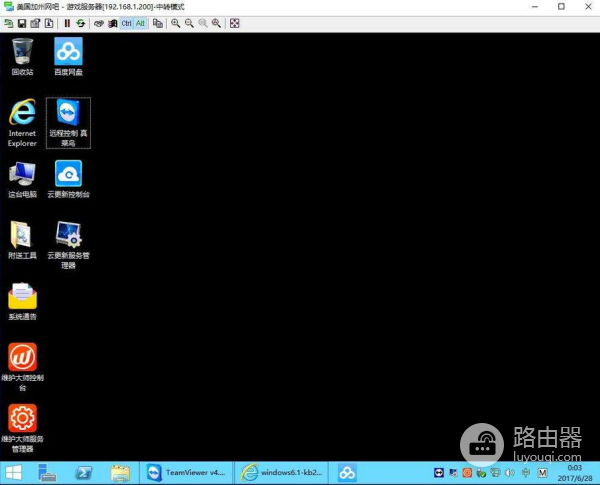This screenshot has height=485, width=600.
Task: Open the 维护大师控制台 desktop icon
Action: [22, 357]
